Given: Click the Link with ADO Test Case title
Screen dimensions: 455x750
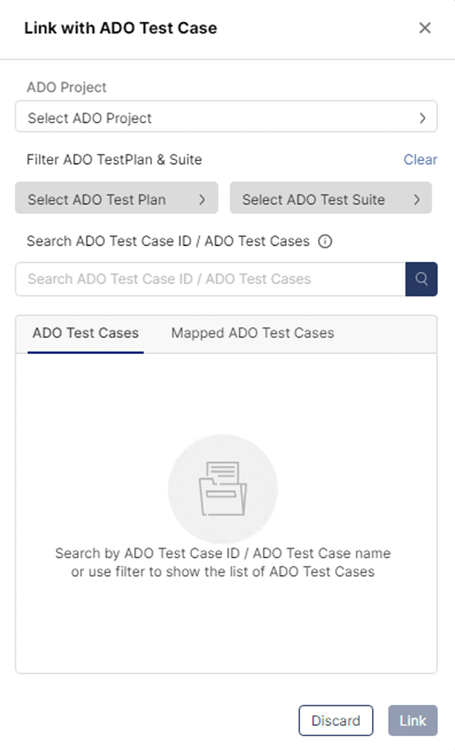Looking at the screenshot, I should (x=121, y=28).
